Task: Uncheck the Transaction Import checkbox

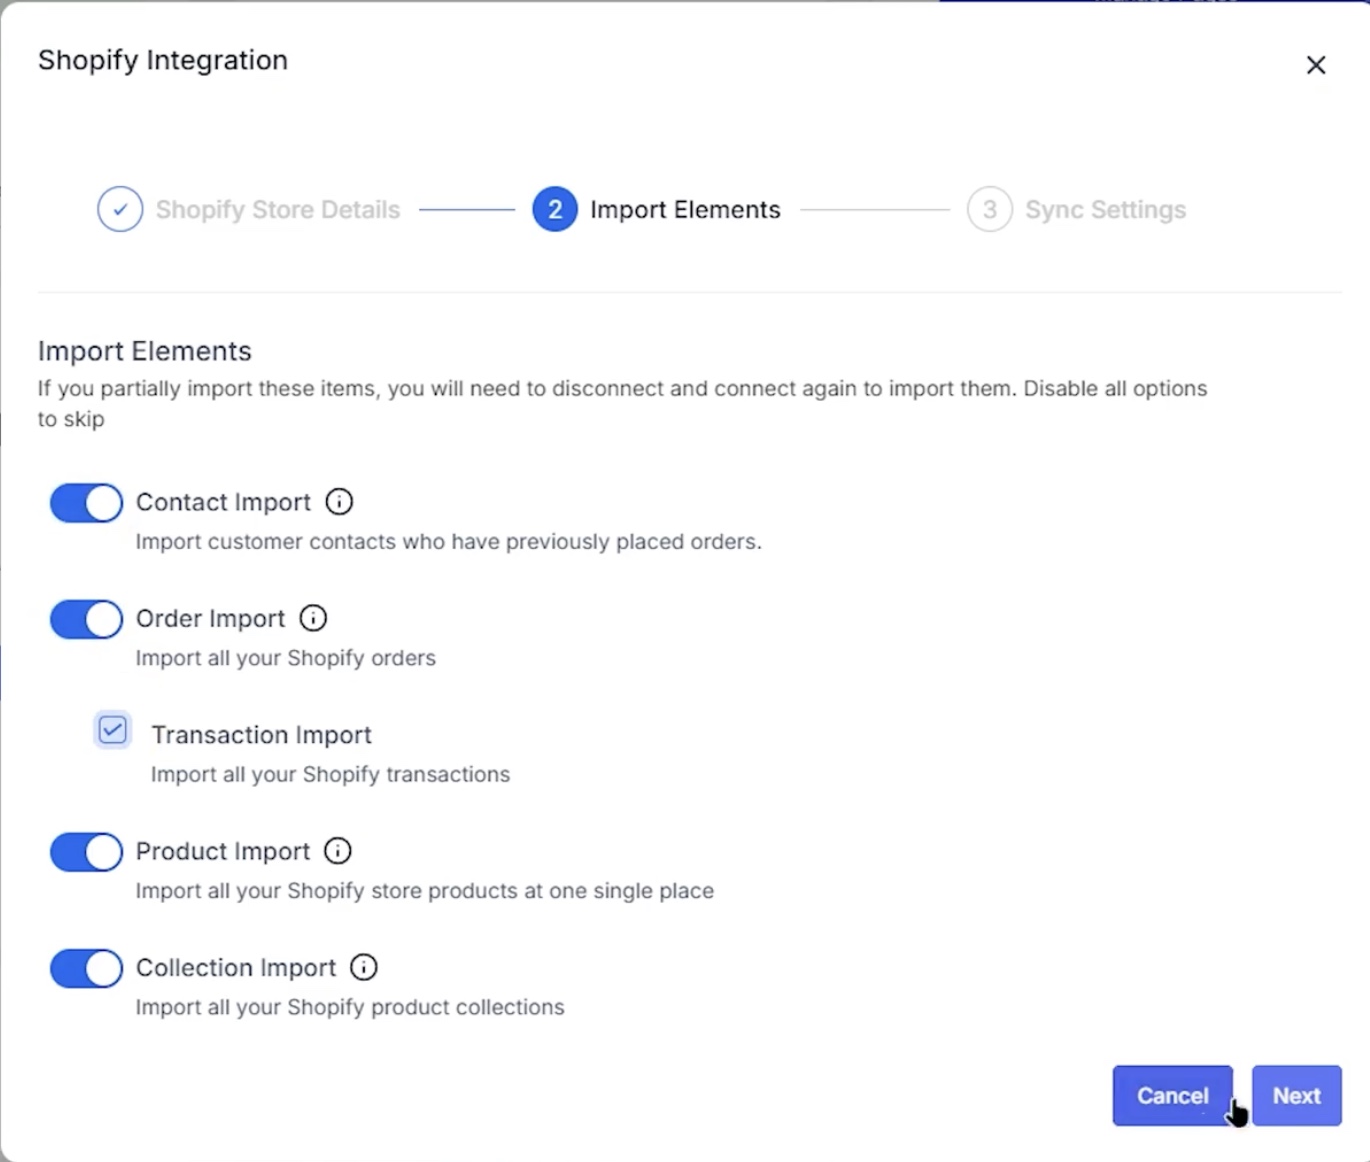Action: (x=113, y=730)
